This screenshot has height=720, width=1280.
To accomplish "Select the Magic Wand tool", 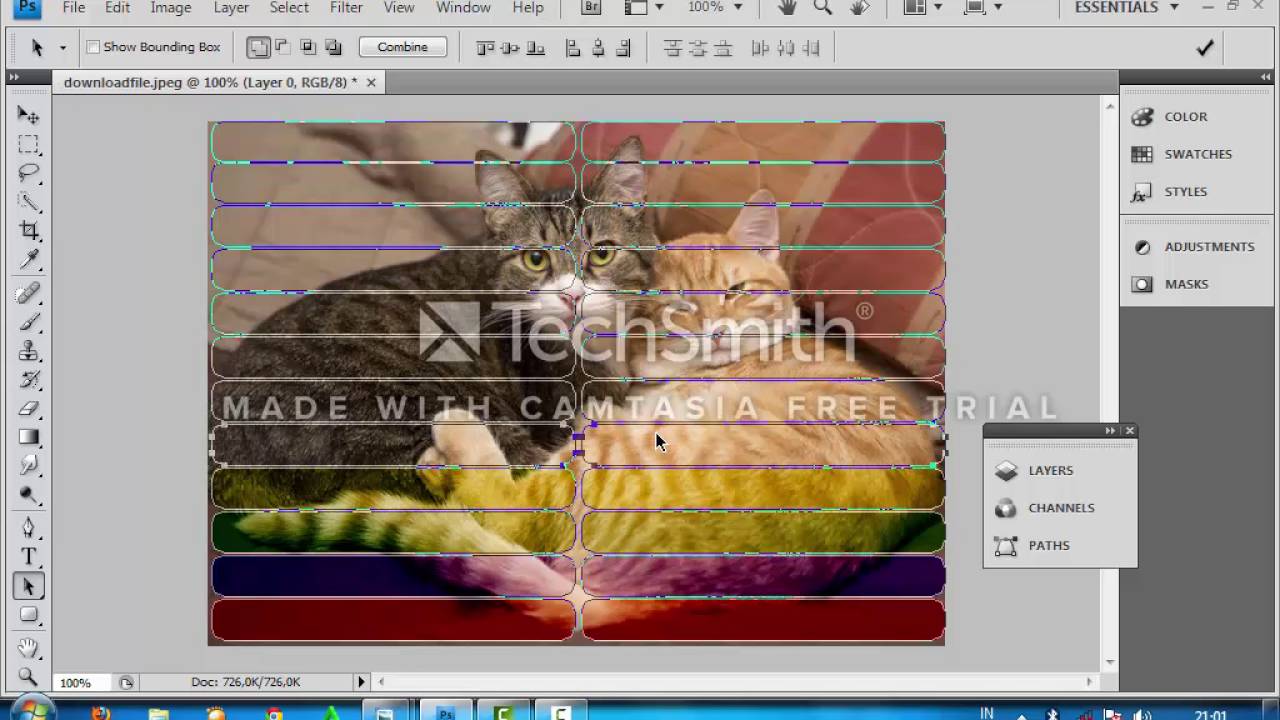I will pos(28,202).
